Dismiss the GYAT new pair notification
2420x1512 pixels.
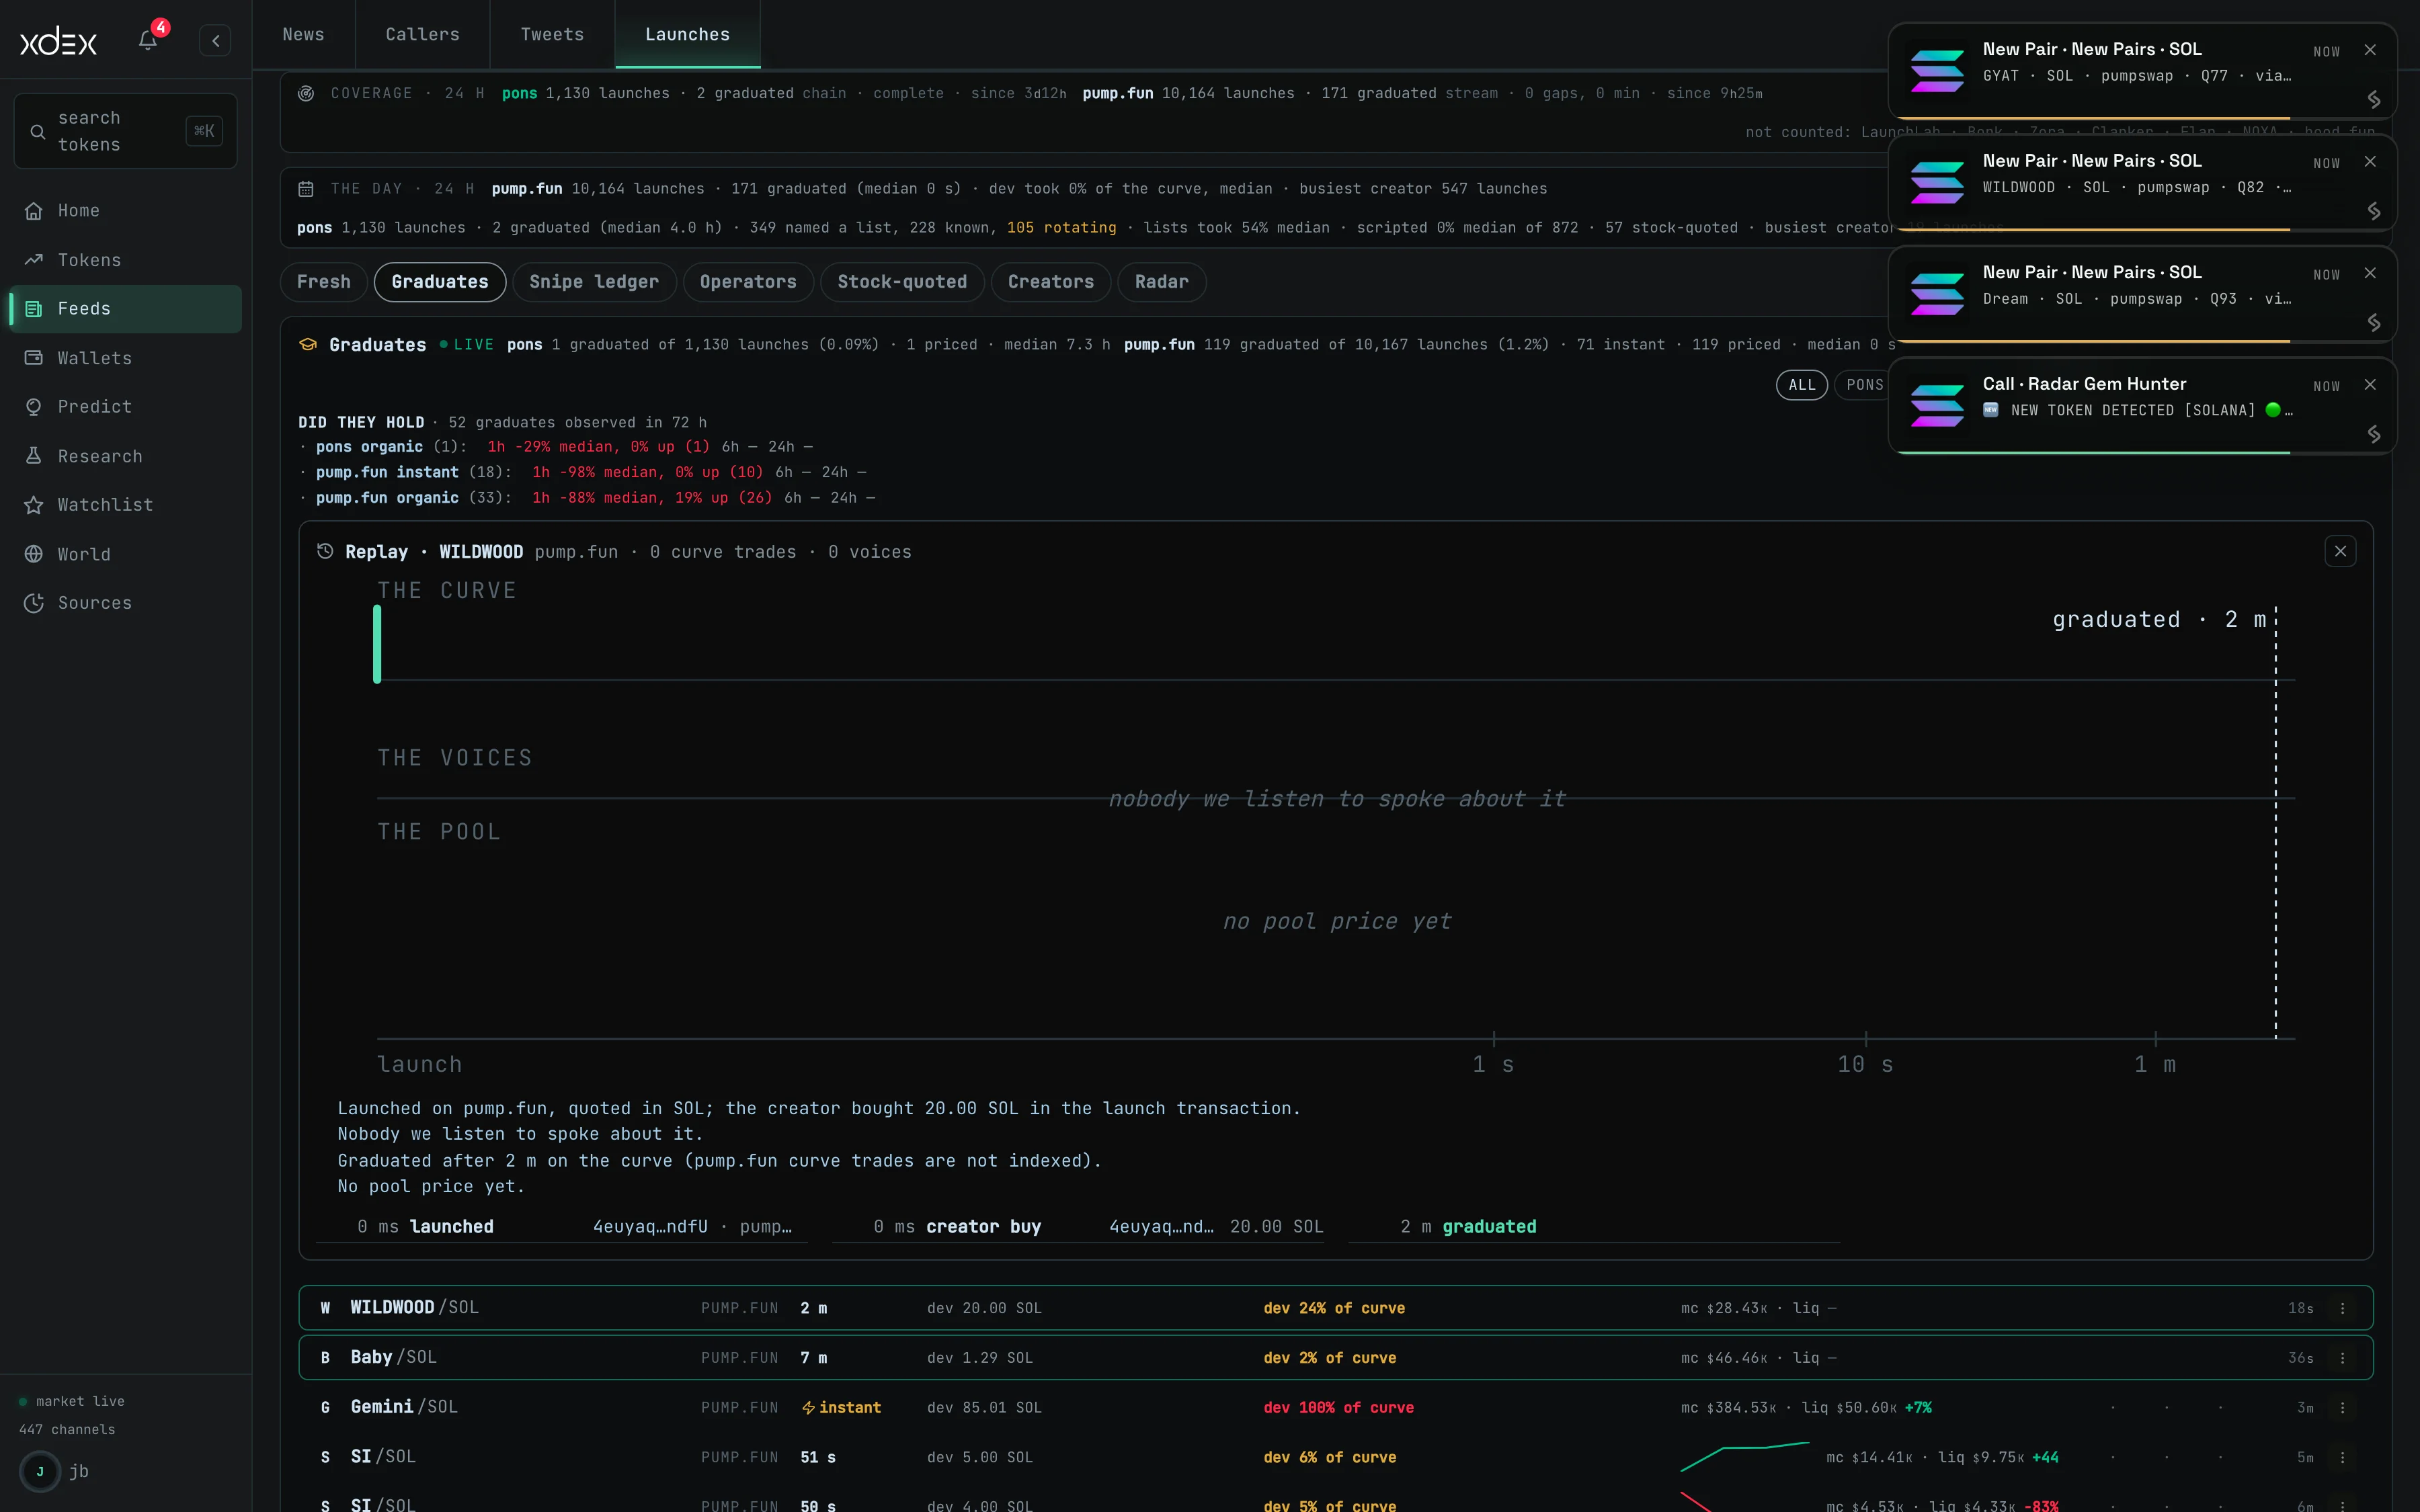pos(2370,50)
